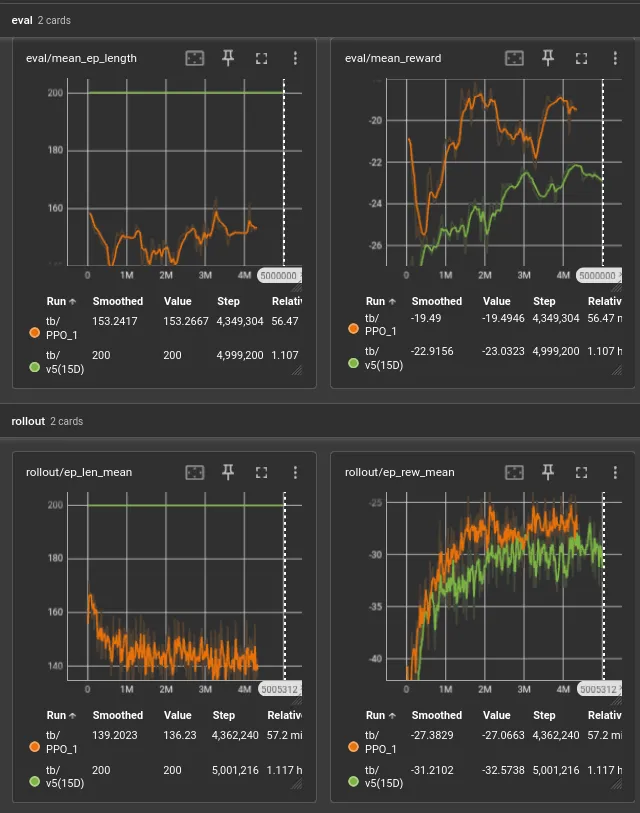The image size is (640, 813).
Task: Click the 5000000 step marker on eval/mean_reward
Action: [599, 276]
